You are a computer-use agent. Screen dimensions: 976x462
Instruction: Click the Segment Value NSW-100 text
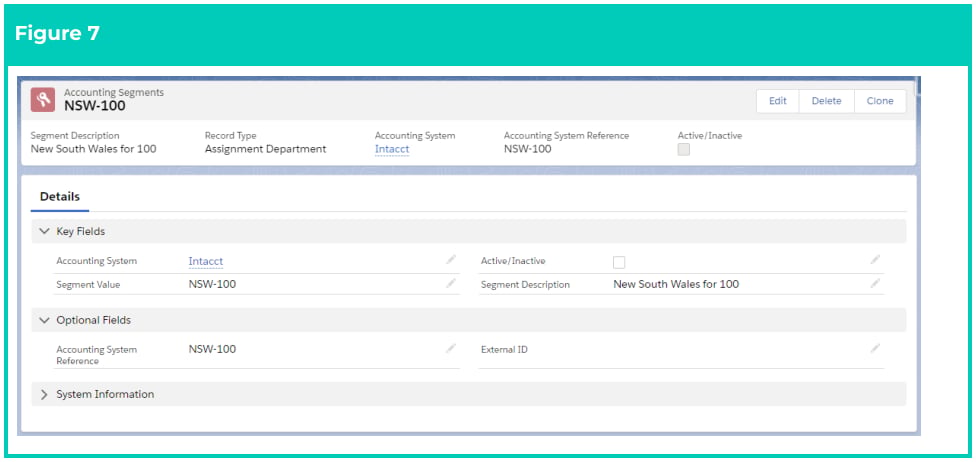click(212, 285)
